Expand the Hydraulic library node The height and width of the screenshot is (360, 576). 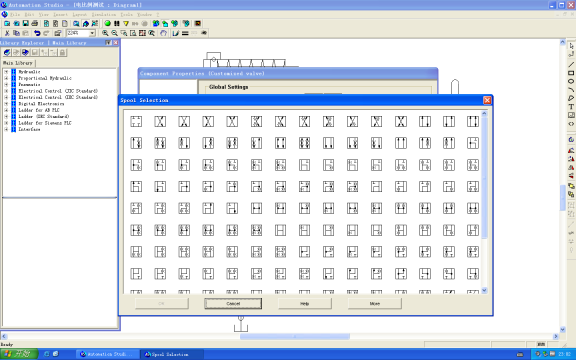point(6,72)
